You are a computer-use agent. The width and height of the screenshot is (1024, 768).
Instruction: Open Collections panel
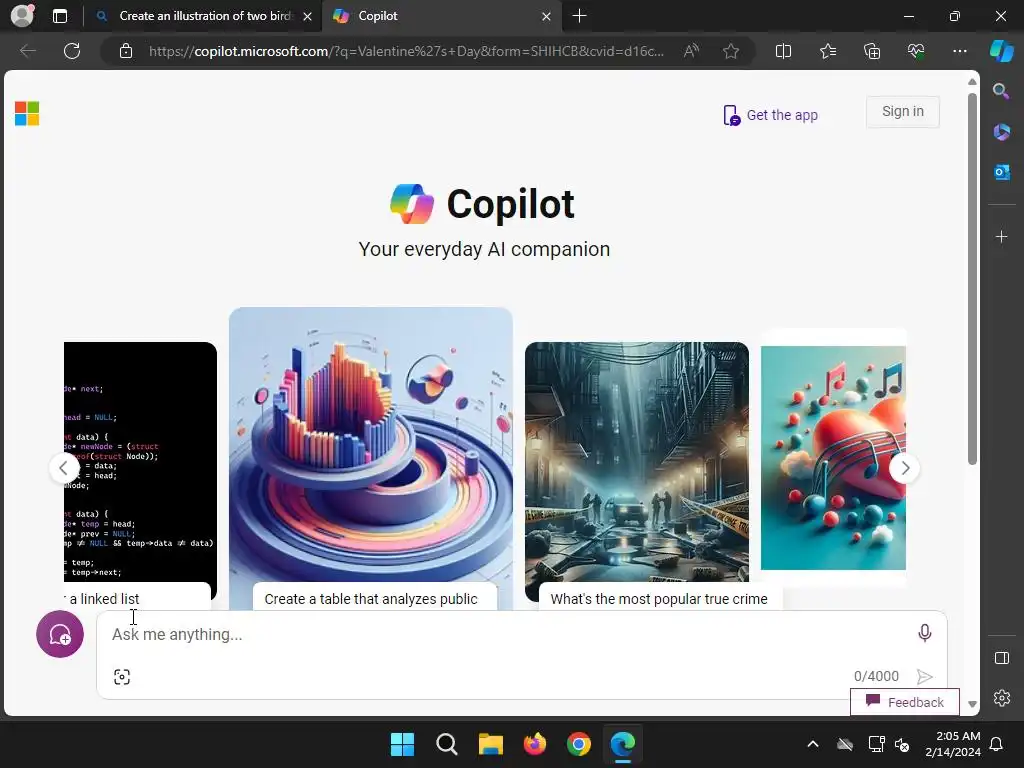(872, 51)
